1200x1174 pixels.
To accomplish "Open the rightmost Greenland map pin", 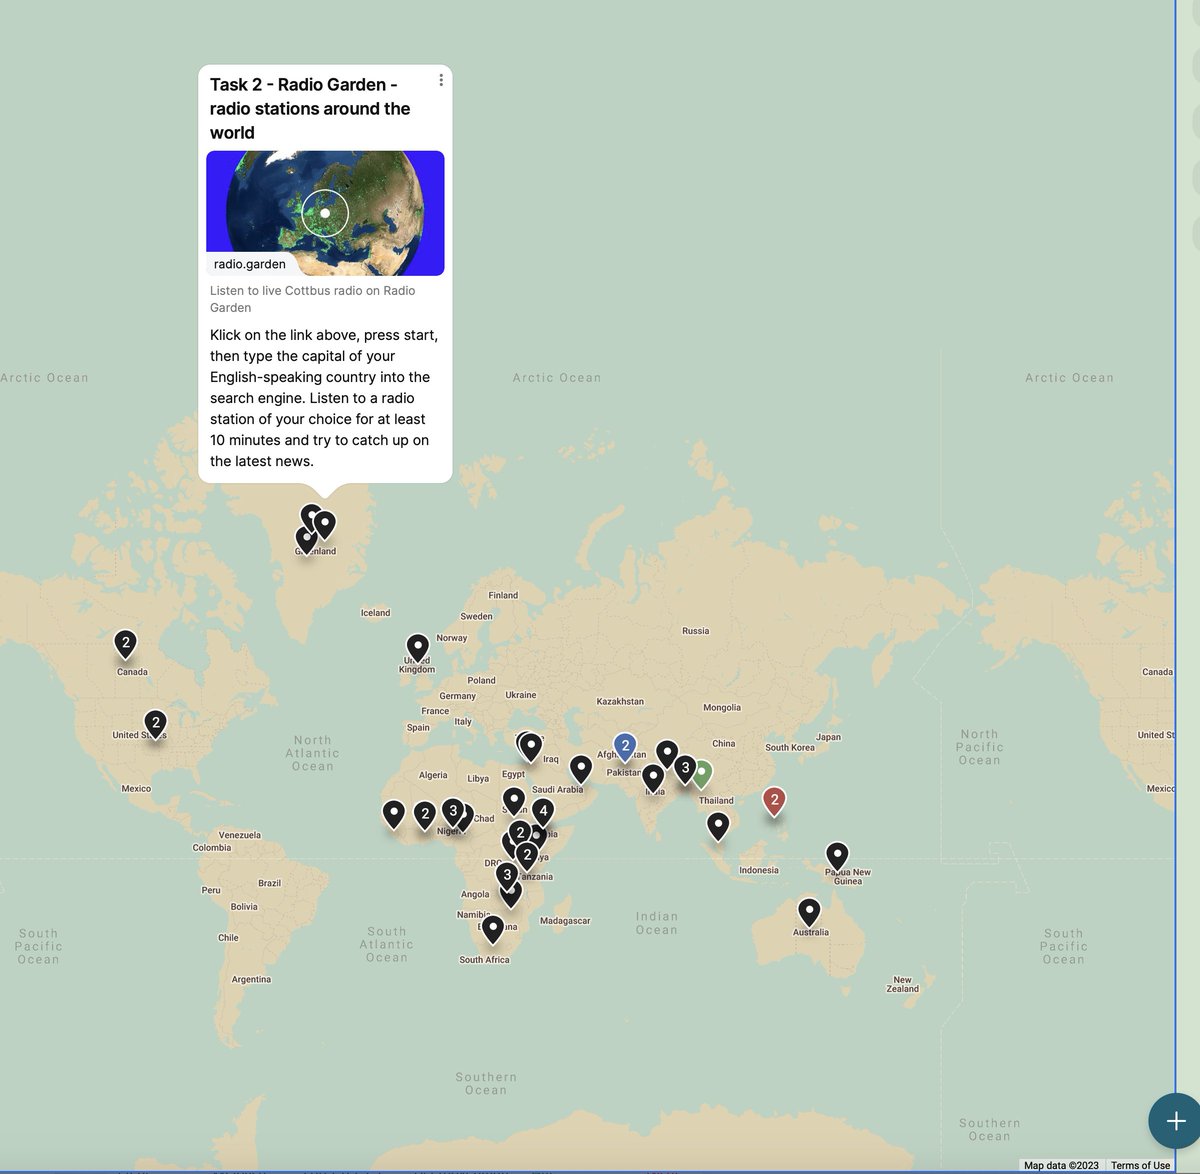I will [324, 526].
